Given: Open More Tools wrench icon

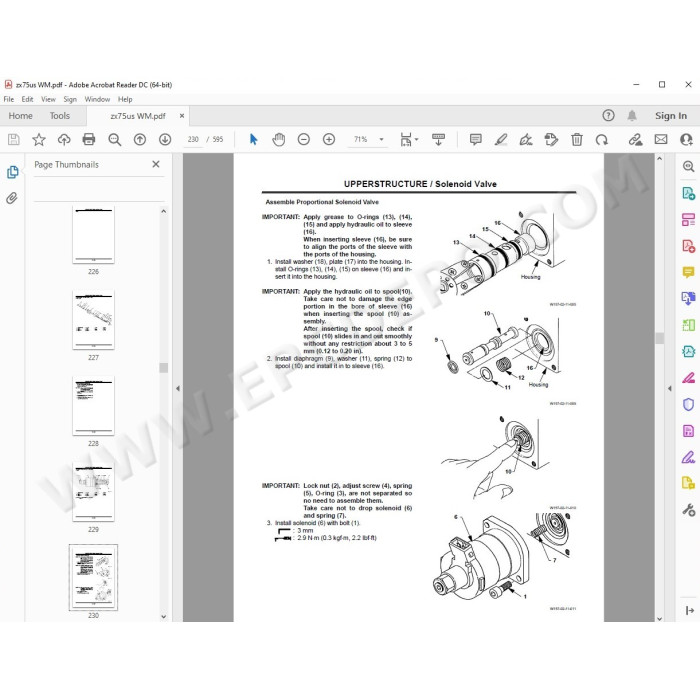Looking at the screenshot, I should click(688, 510).
